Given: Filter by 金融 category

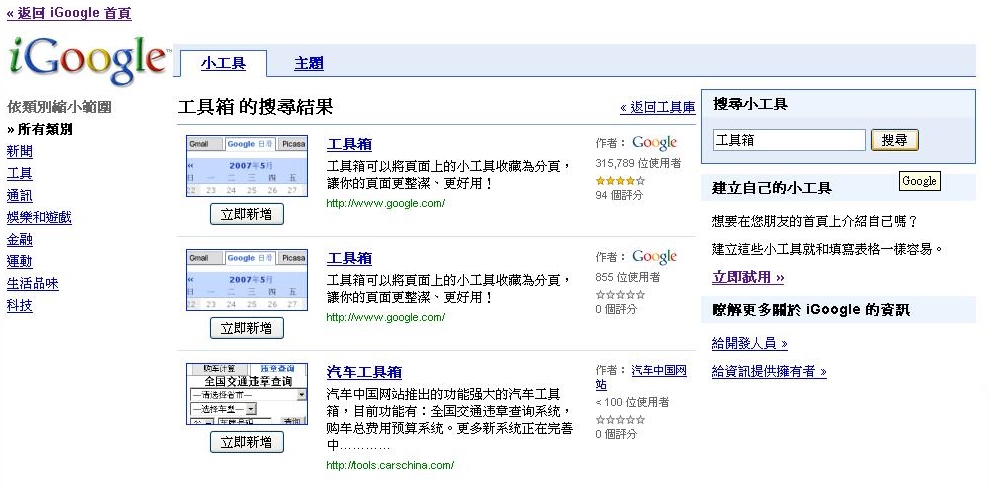Looking at the screenshot, I should coord(20,240).
